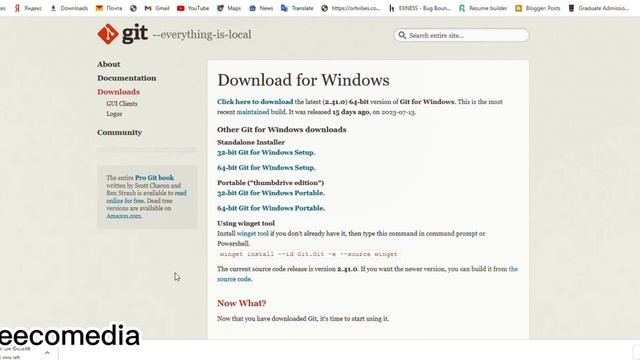The image size is (640, 360).
Task: Open the Gmail bookmark
Action: pyautogui.click(x=157, y=8)
